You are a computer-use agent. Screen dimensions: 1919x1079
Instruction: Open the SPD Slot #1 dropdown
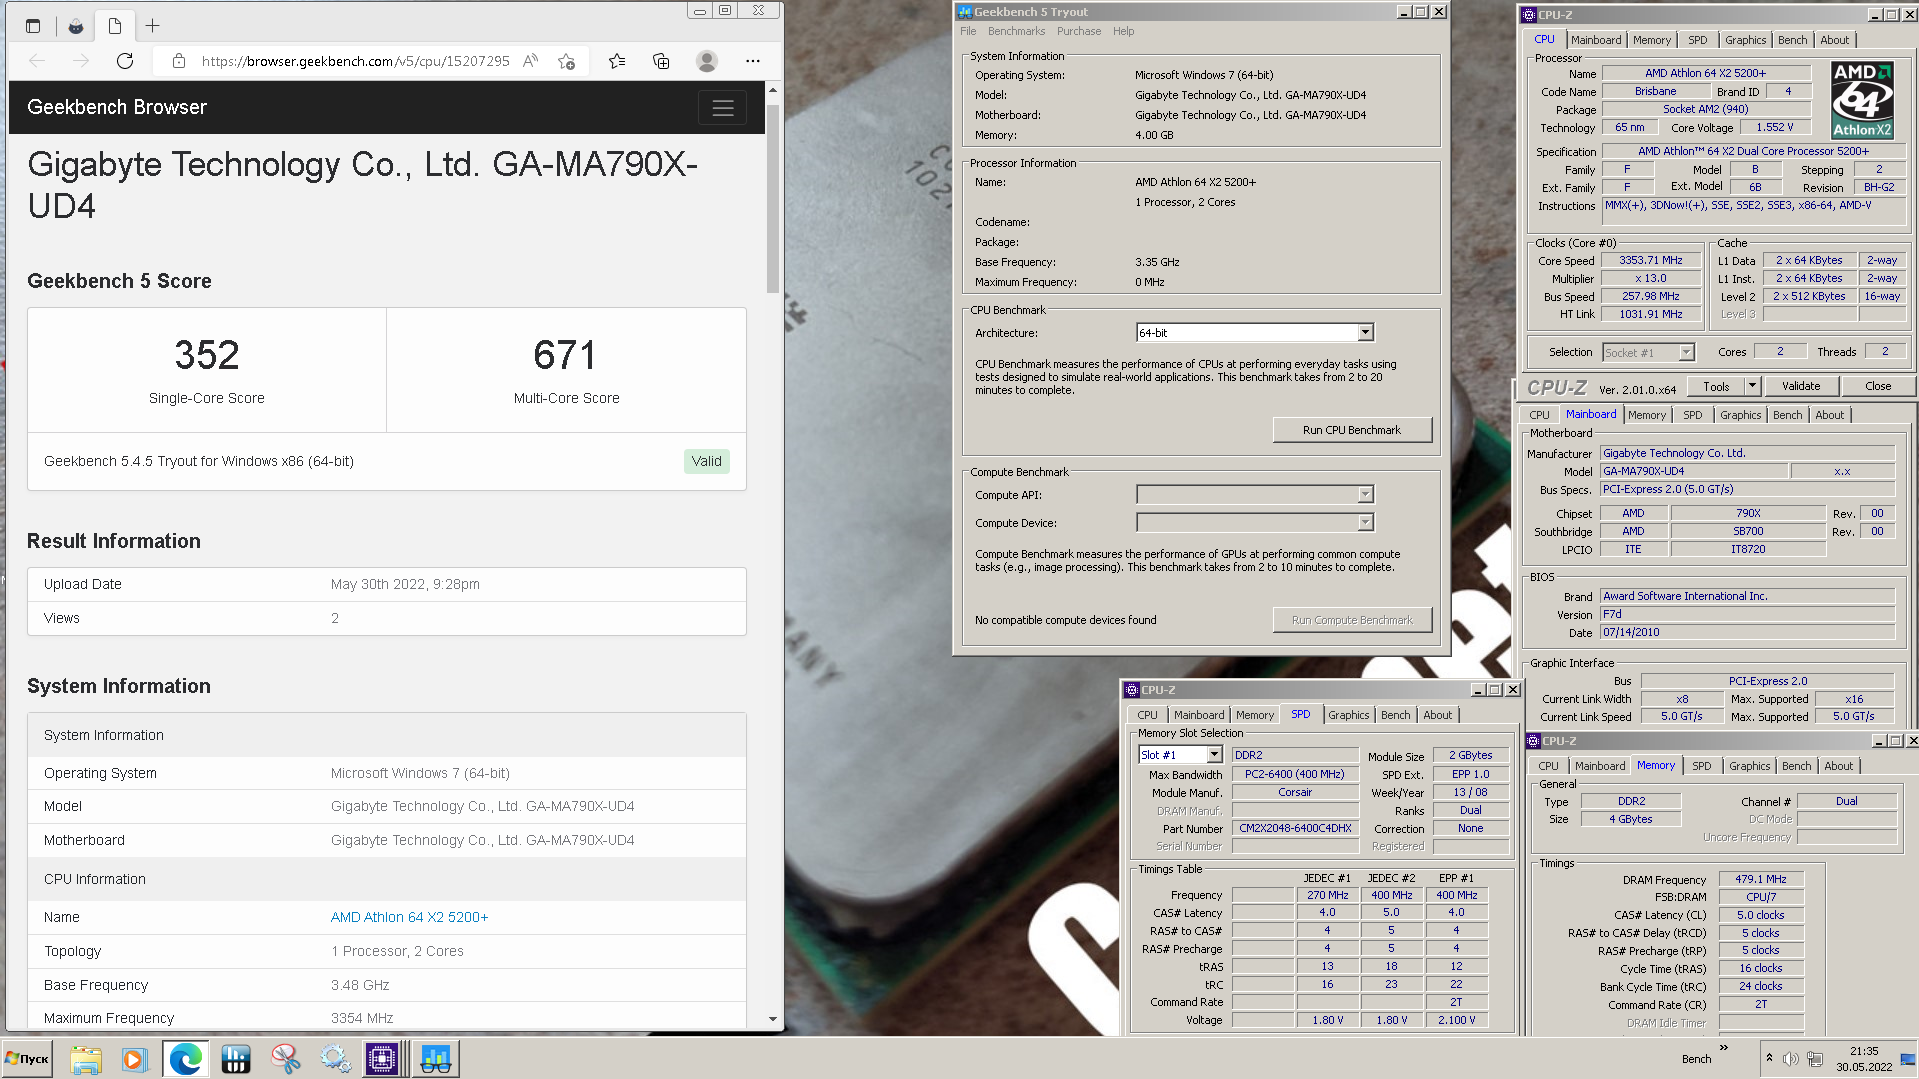click(x=1215, y=755)
